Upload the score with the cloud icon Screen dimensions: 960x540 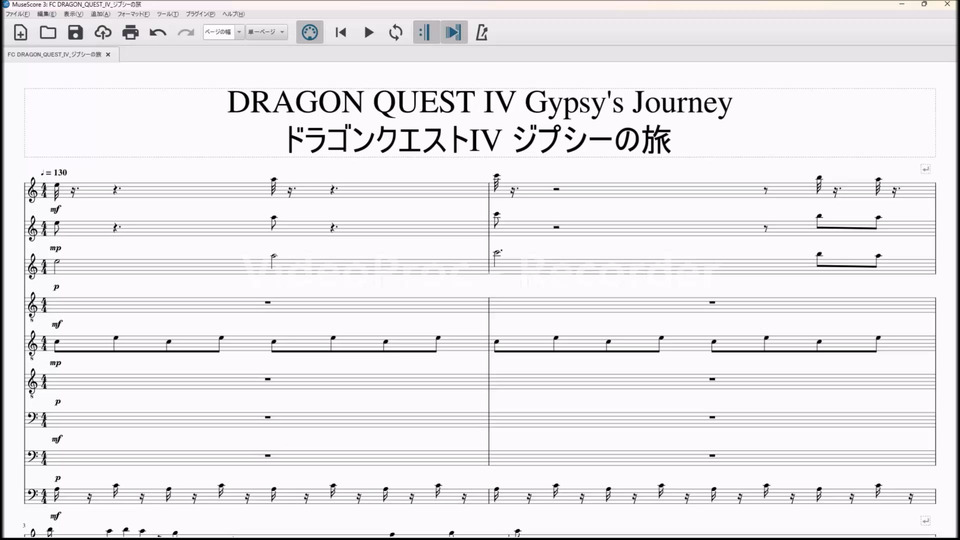103,32
